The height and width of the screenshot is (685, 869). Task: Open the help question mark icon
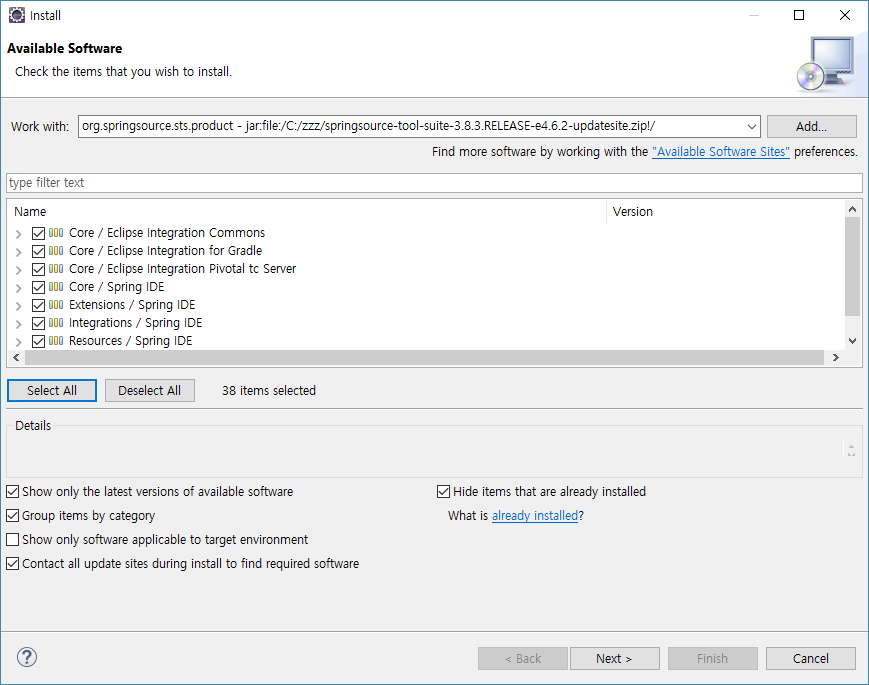point(27,657)
